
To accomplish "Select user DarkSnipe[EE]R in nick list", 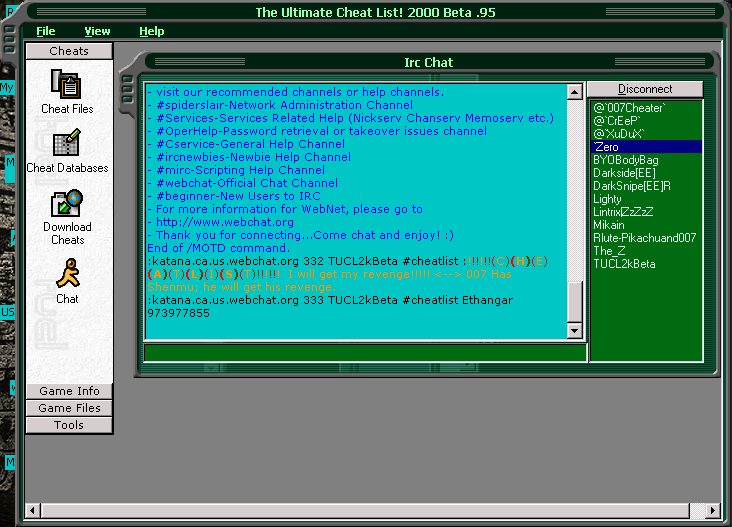I will click(x=647, y=186).
